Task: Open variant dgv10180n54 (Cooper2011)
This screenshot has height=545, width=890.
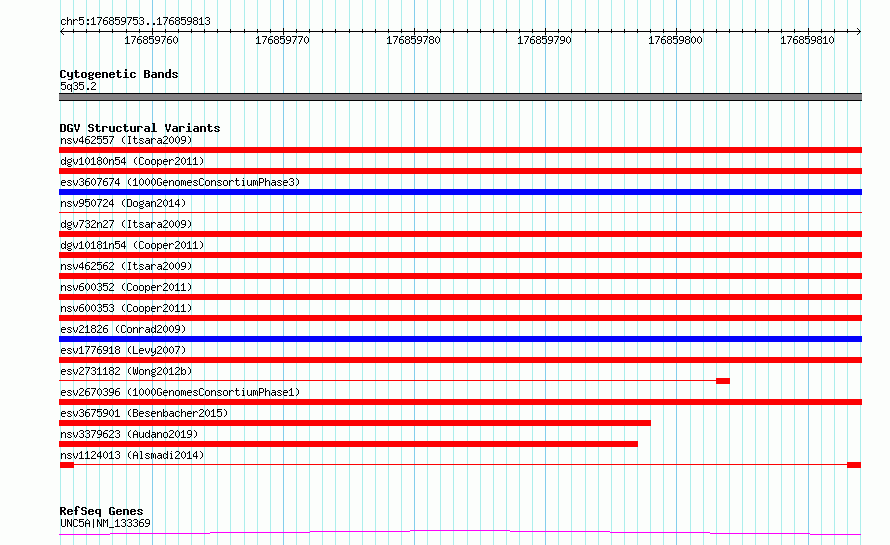Action: 132,161
